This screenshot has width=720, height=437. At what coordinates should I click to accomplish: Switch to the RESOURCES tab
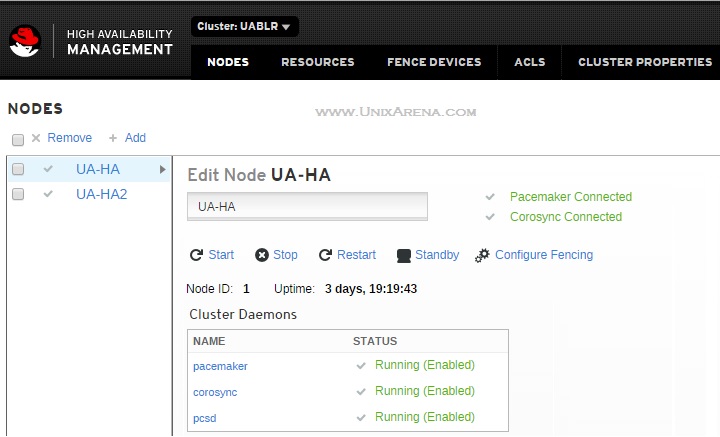pyautogui.click(x=318, y=62)
